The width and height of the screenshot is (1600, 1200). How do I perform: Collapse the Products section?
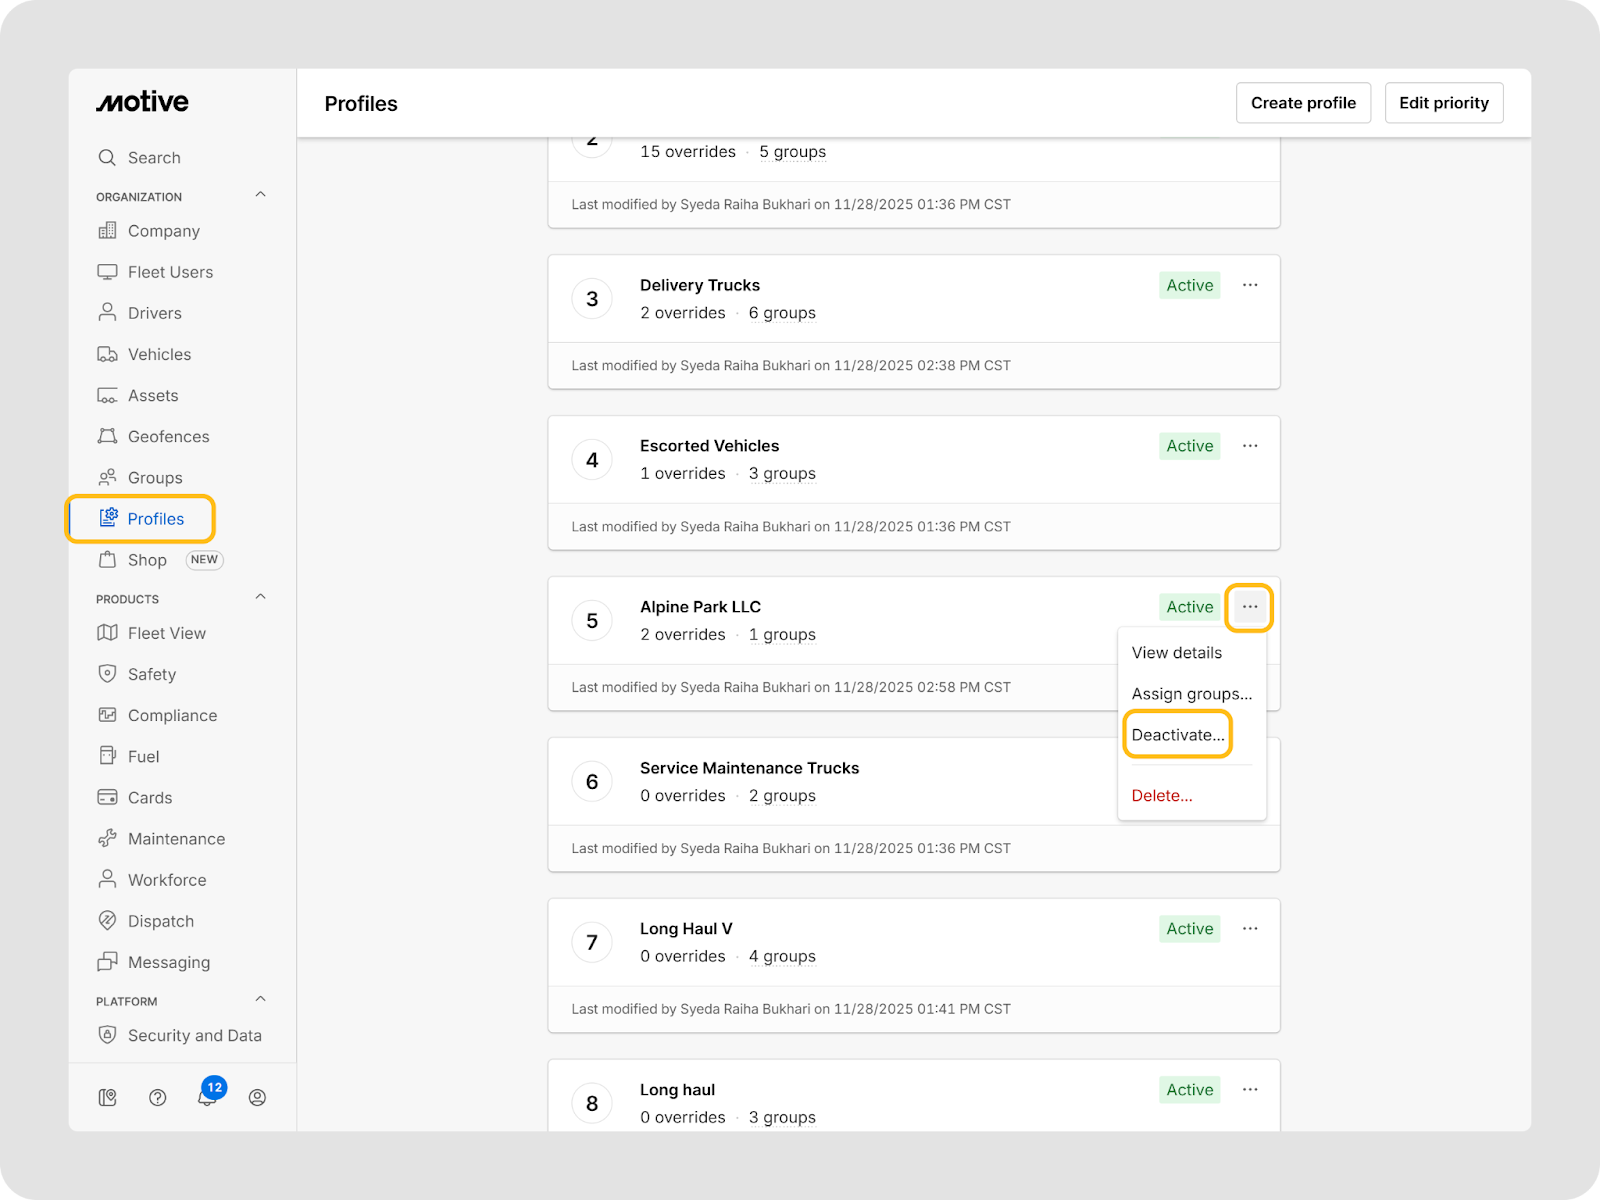coord(260,597)
